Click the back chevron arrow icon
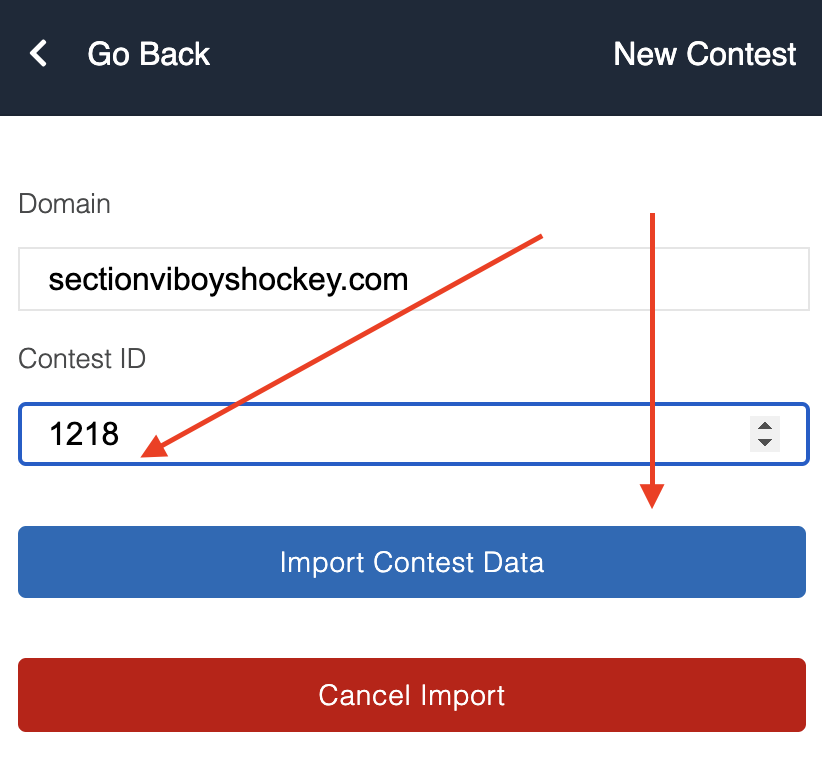Viewport: 822px width, 762px height. click(39, 54)
